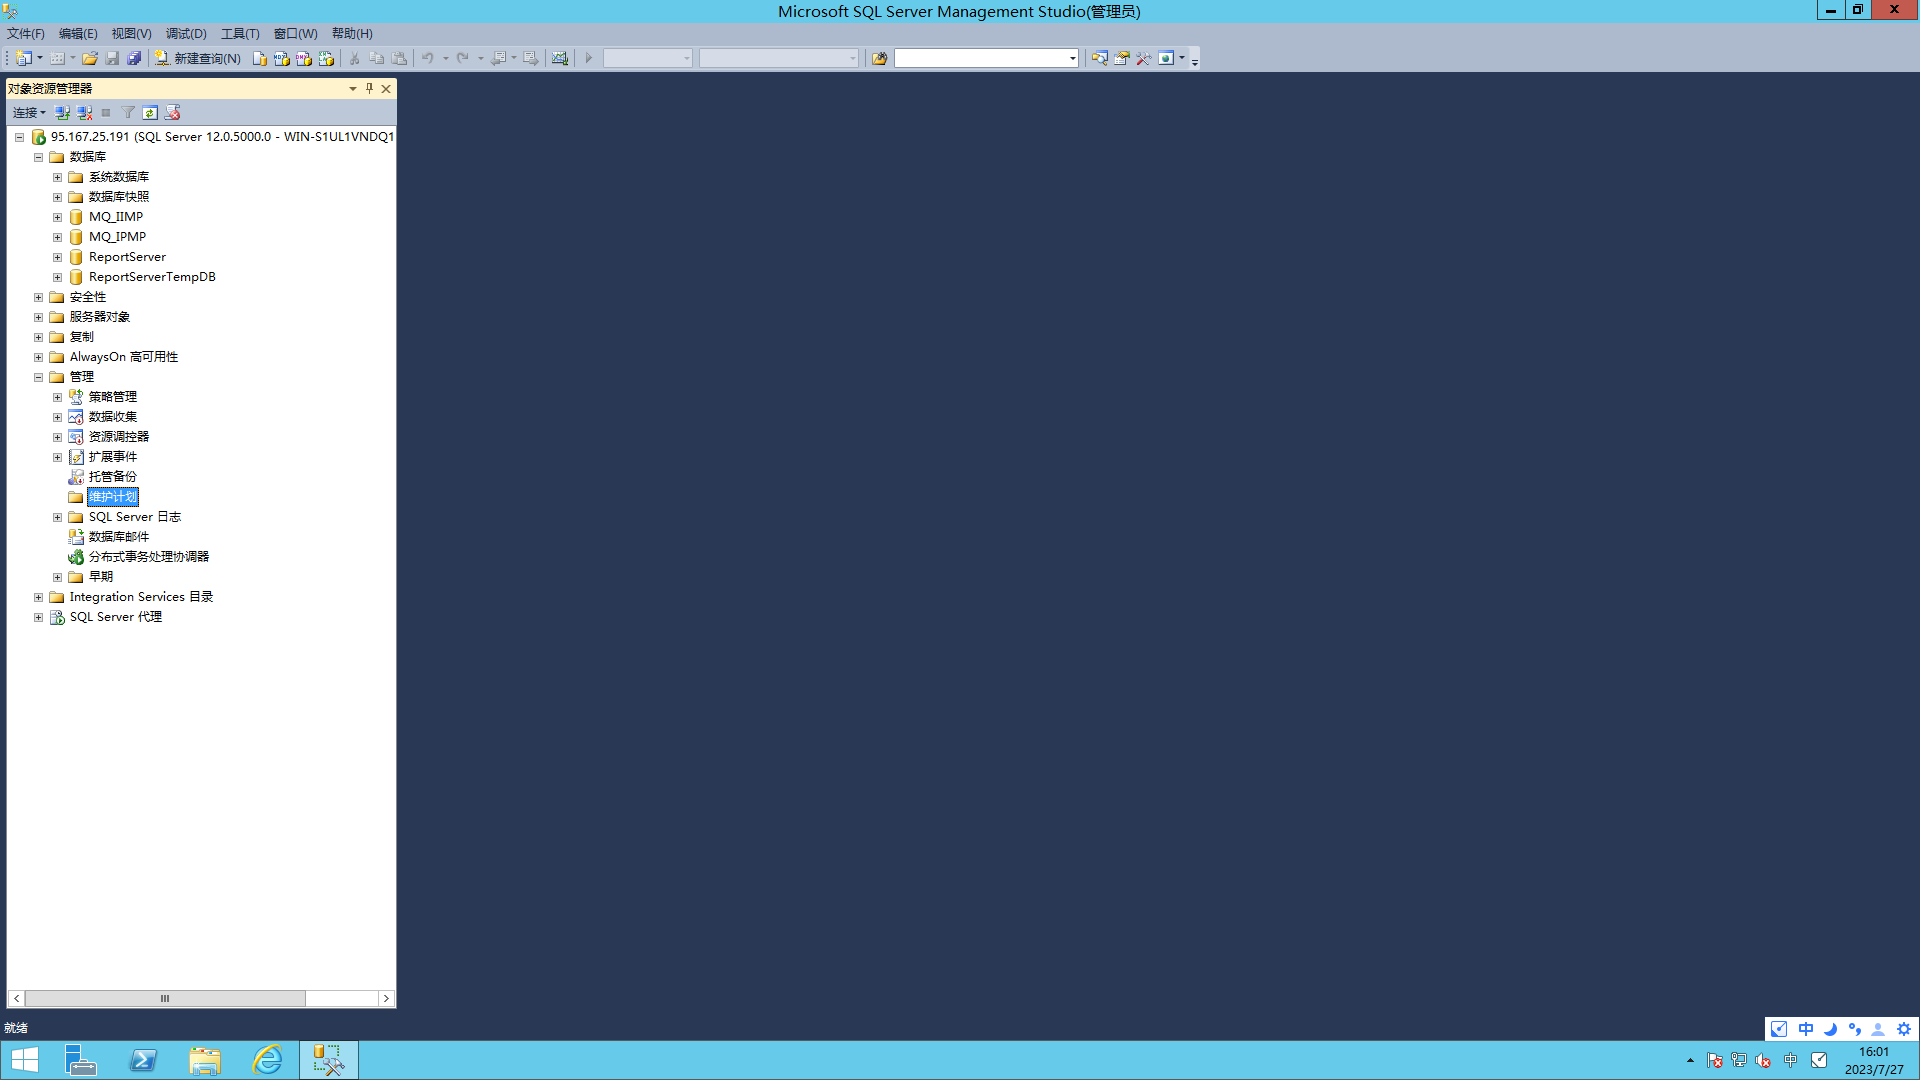Refresh the Object Explorer tree
Viewport: 1920px width, 1080px height.
click(x=150, y=113)
